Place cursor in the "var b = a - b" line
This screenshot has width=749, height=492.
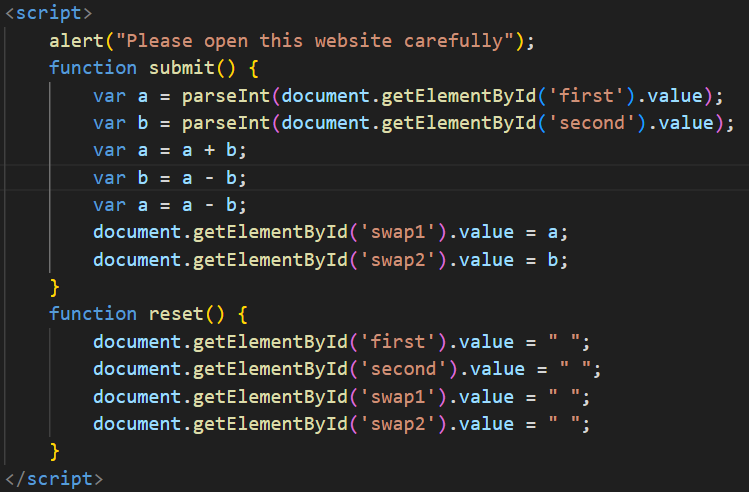[x=169, y=177]
